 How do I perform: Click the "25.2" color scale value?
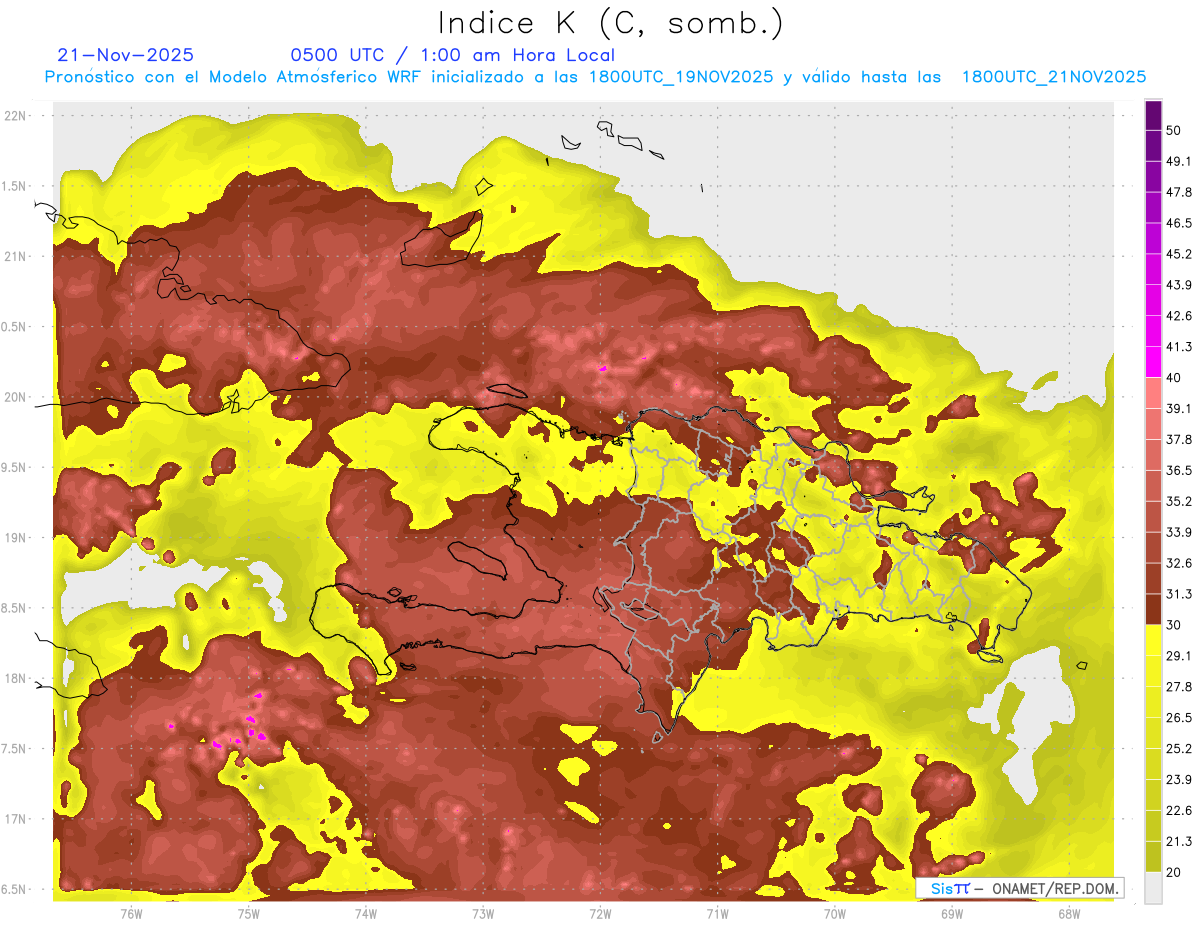pyautogui.click(x=1179, y=748)
